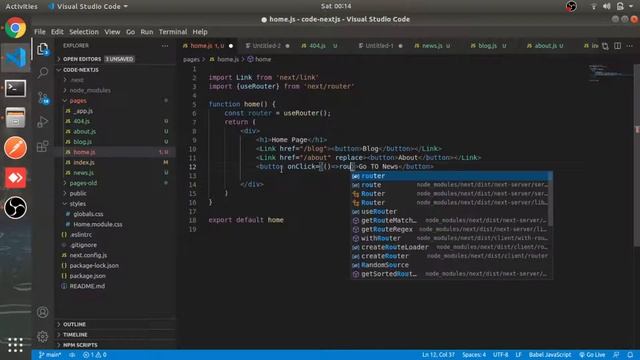Screen dimensions: 640x360
Task: Open the Terminal menu
Action: (x=173, y=32)
